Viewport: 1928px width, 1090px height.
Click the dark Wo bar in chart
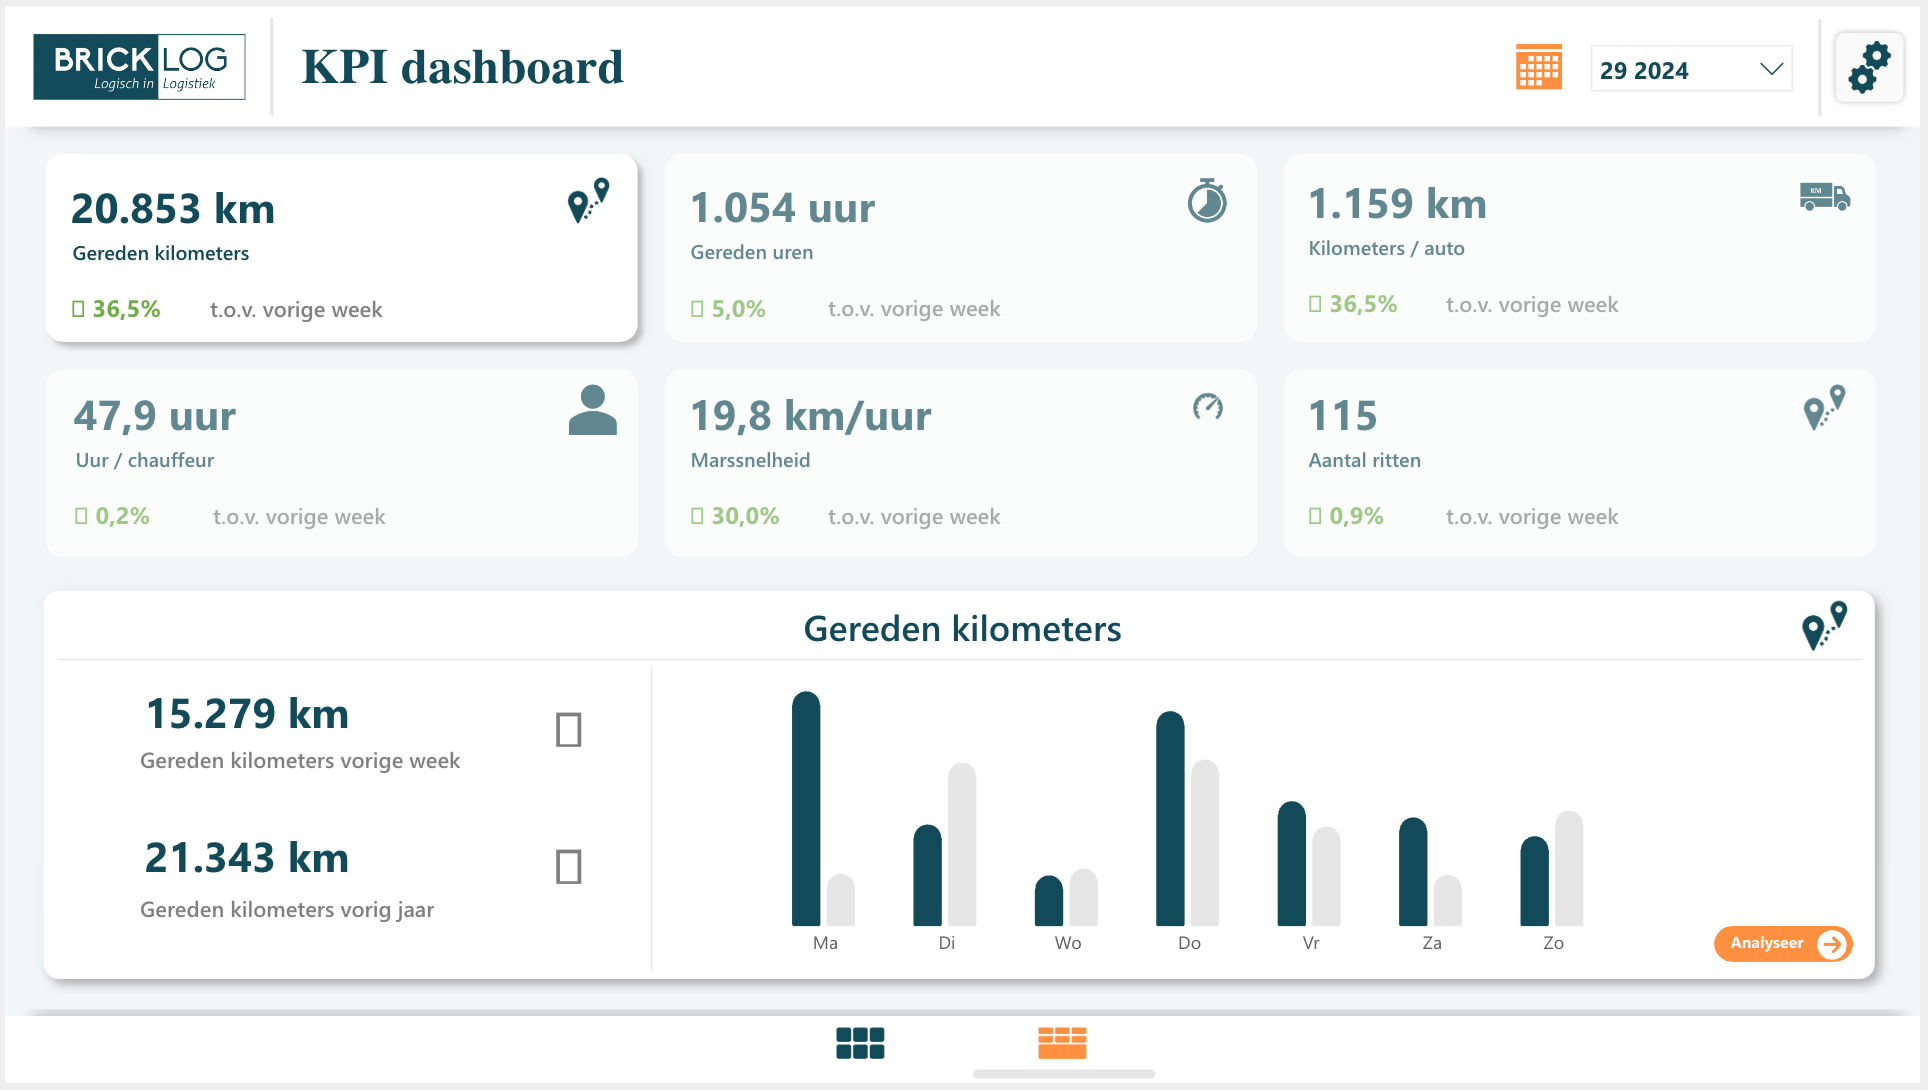(1049, 900)
